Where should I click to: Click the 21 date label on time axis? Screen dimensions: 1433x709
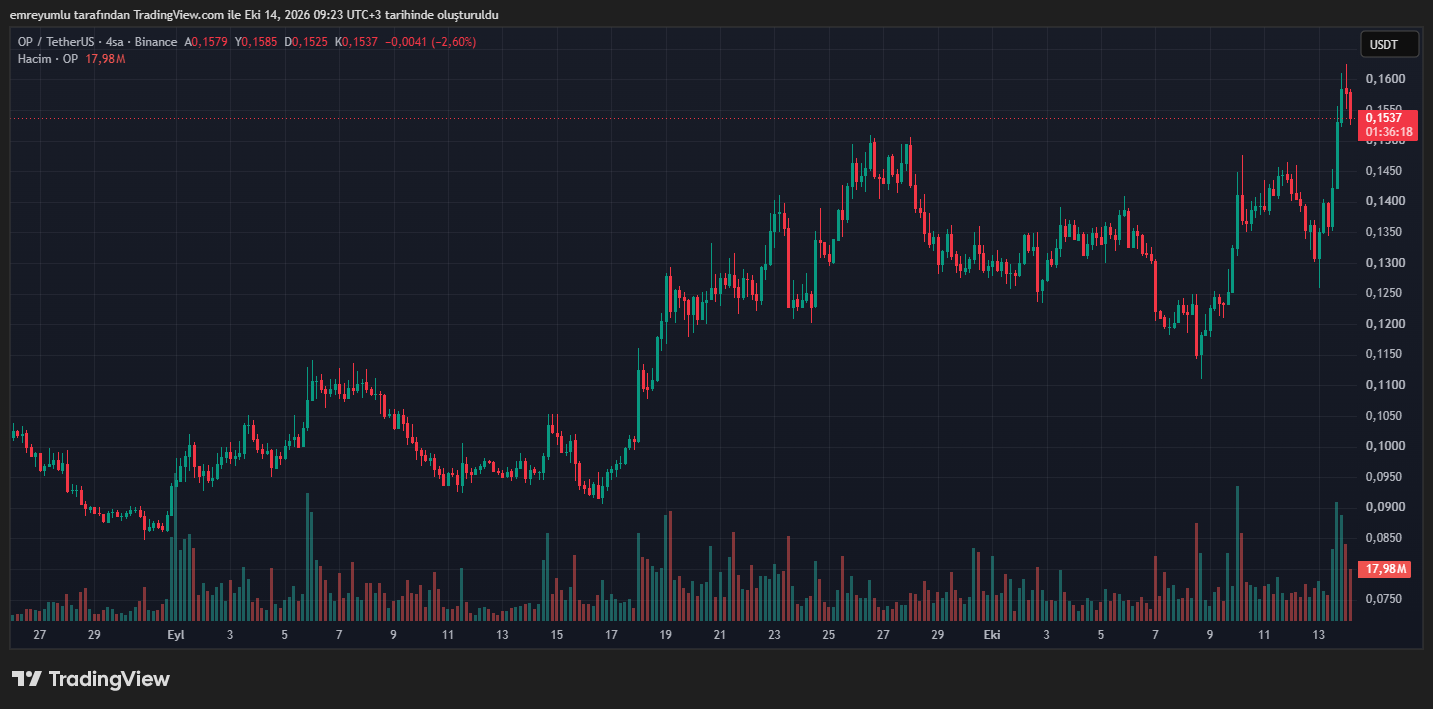720,635
